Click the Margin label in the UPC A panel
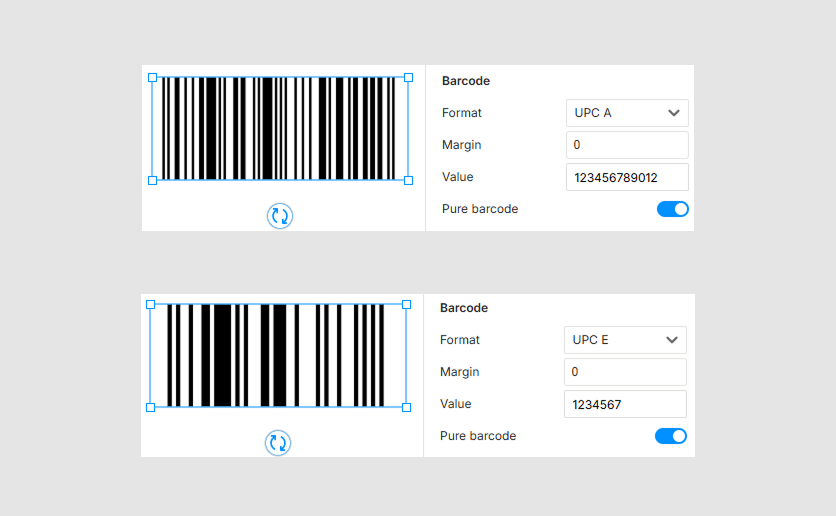 click(x=462, y=145)
